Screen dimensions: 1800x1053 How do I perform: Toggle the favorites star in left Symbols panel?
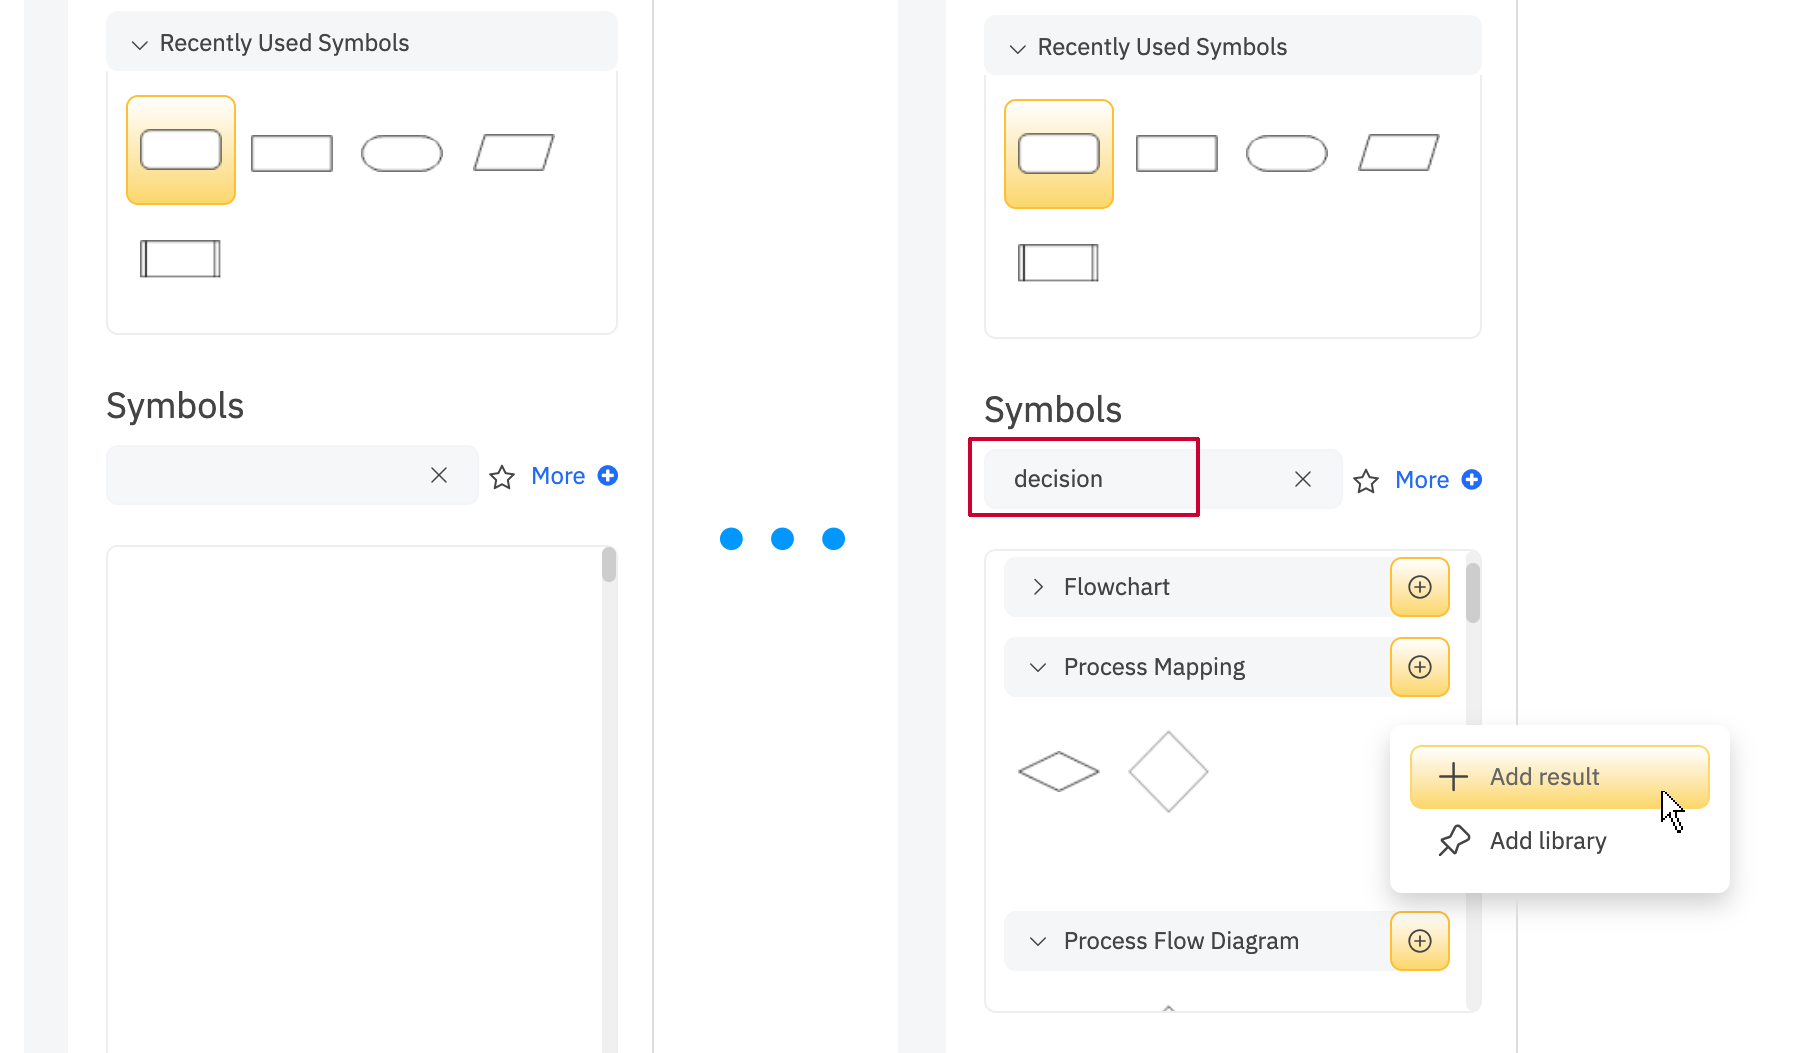point(501,477)
